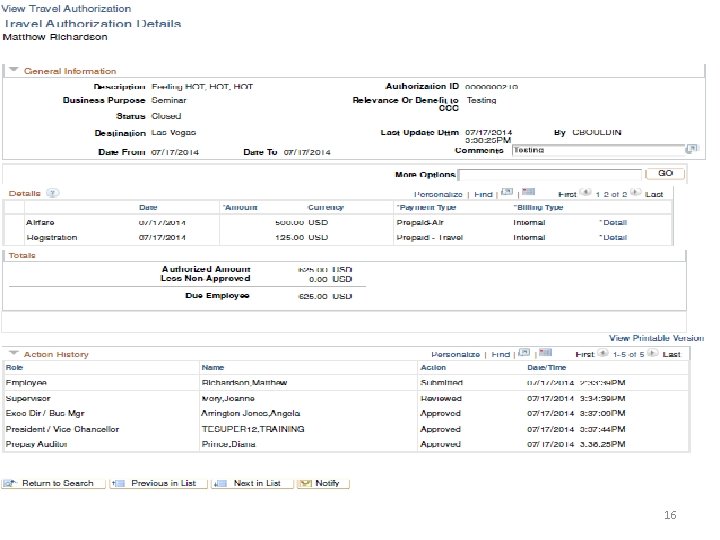The height and width of the screenshot is (540, 720).
Task: Open the More Options dropdown
Action: coord(550,175)
